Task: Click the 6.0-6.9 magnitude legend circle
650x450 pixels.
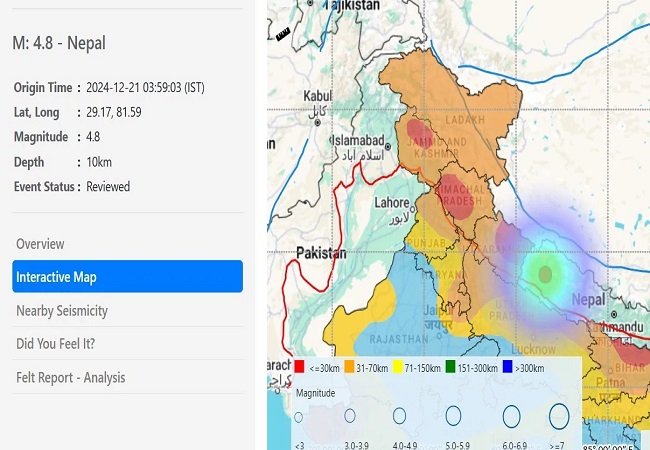Action: pyautogui.click(x=511, y=416)
